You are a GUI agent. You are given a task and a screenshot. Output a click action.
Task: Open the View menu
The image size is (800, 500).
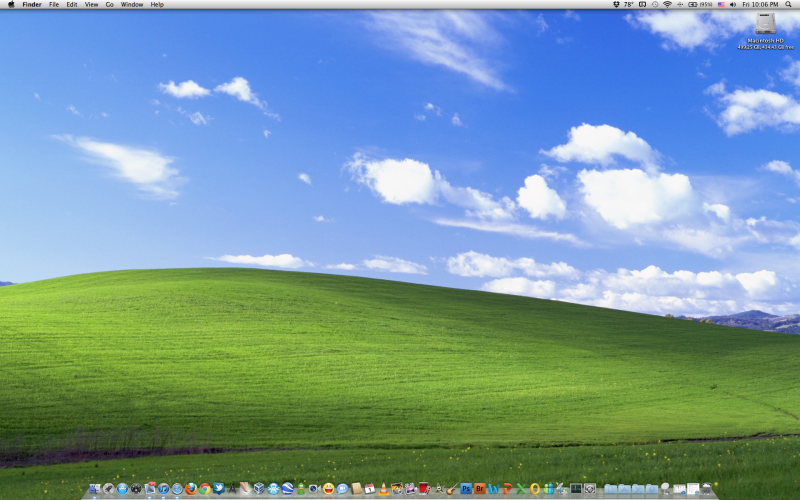[x=91, y=4]
